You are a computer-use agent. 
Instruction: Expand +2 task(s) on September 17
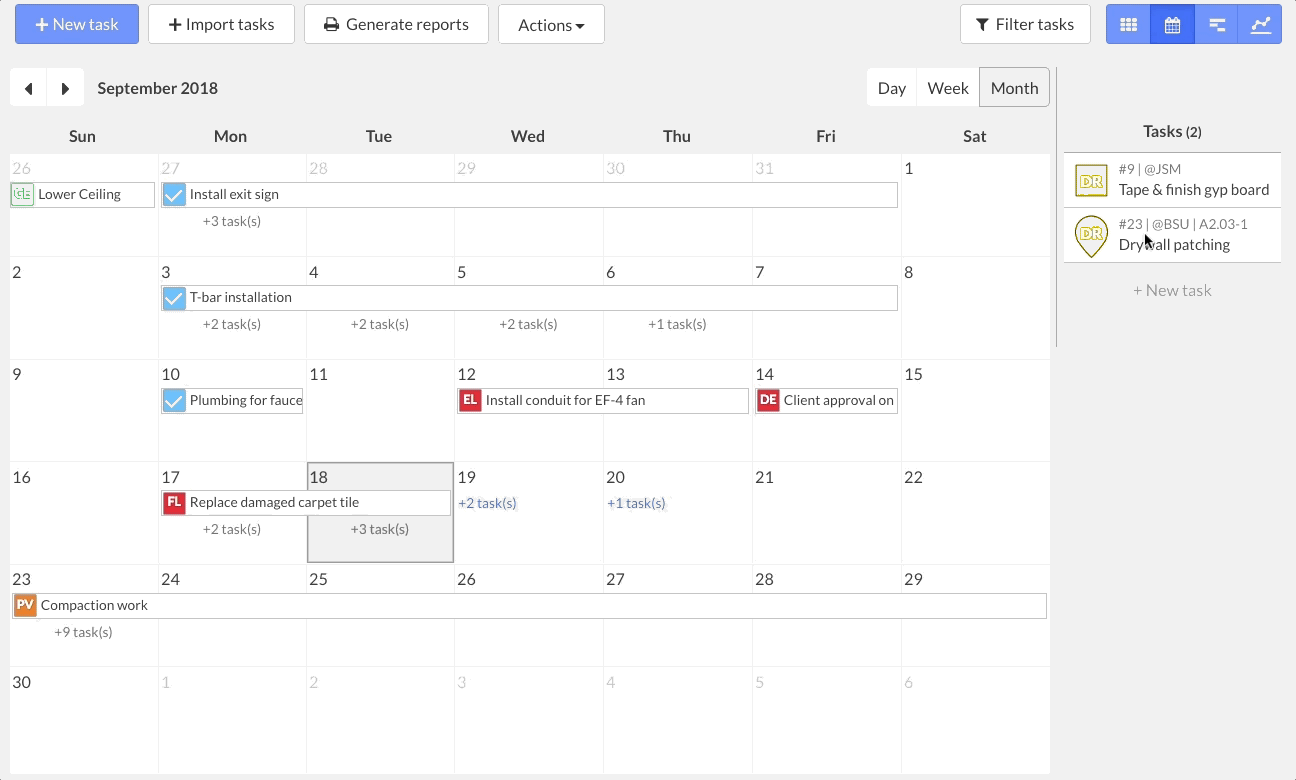pos(231,529)
